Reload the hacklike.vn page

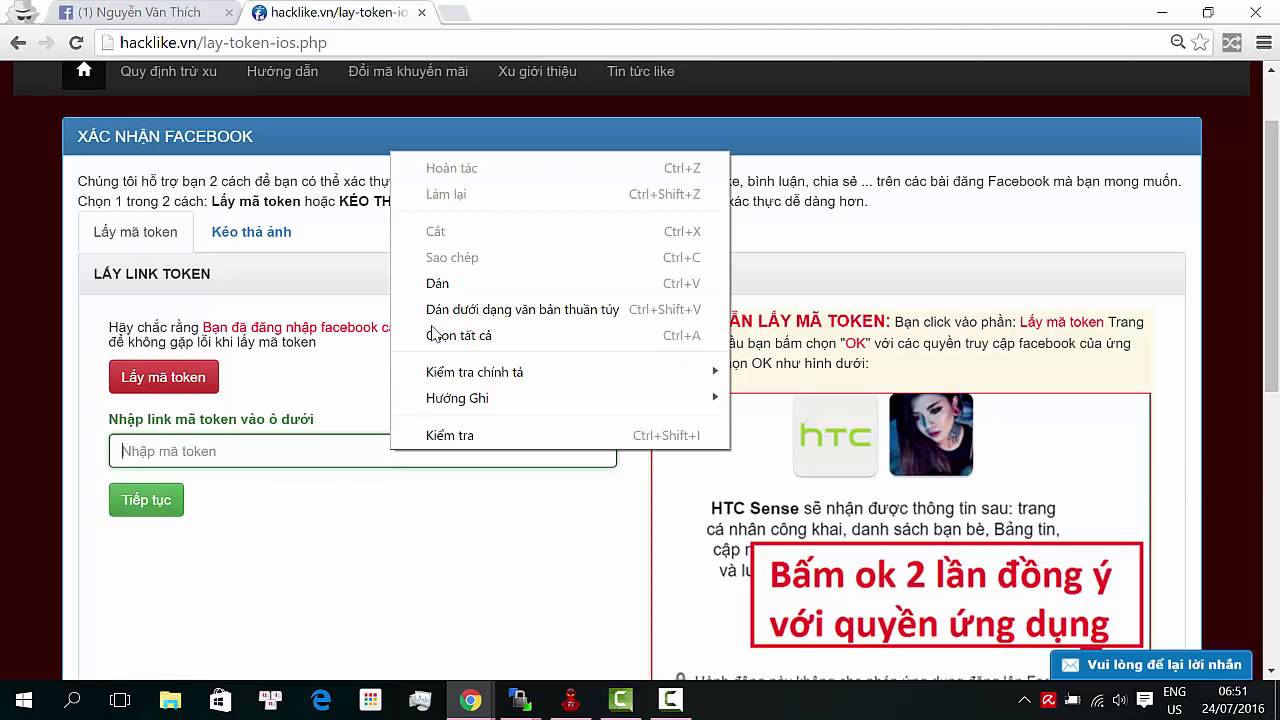[x=75, y=42]
